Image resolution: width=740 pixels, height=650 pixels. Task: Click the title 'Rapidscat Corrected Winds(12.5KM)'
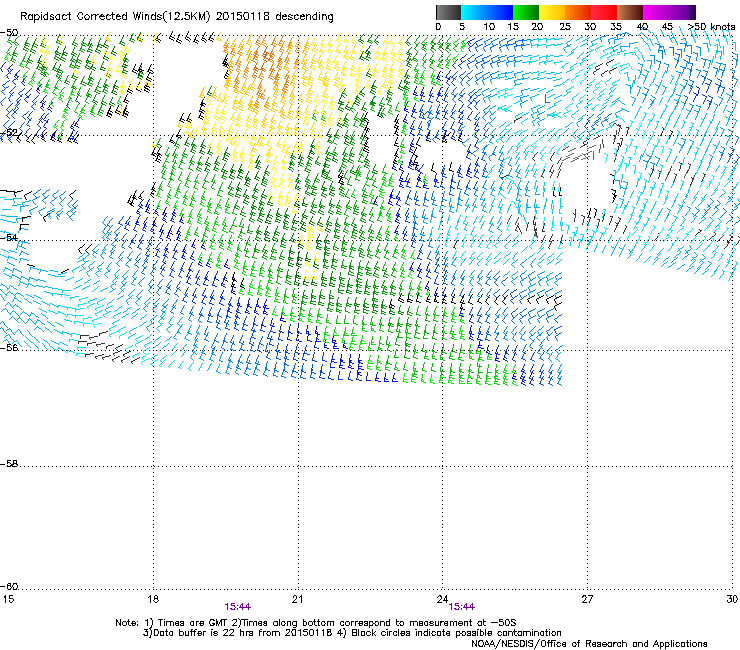pyautogui.click(x=115, y=17)
